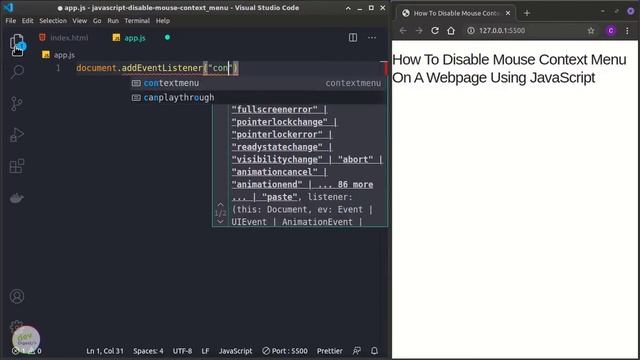
Task: Choose contextmenu autocomplete suggestion
Action: click(257, 83)
